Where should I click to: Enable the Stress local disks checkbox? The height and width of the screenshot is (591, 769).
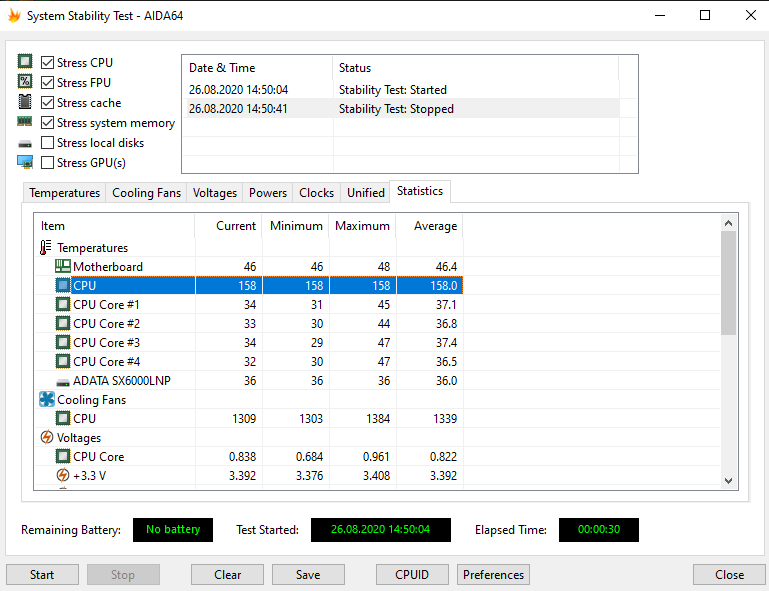[x=47, y=143]
